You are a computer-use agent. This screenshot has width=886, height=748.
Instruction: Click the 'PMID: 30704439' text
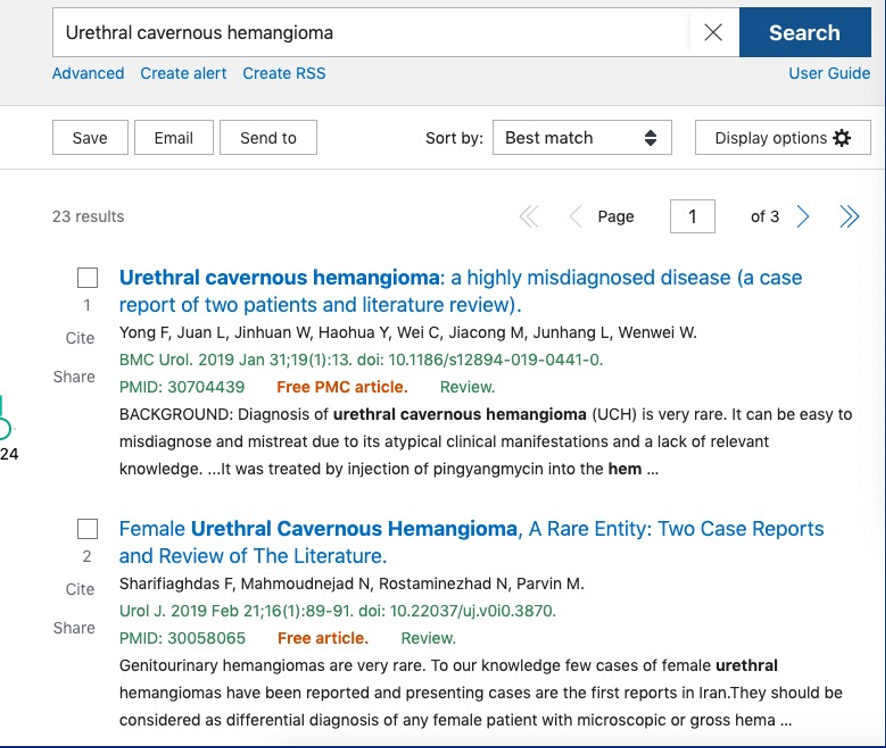182,387
